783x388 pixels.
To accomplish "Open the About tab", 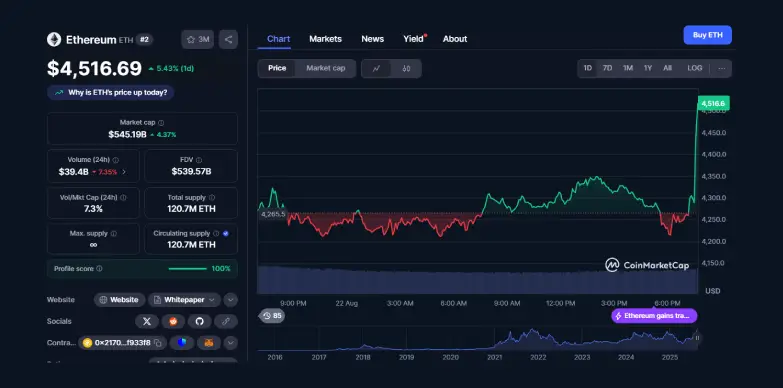I will pyautogui.click(x=455, y=39).
